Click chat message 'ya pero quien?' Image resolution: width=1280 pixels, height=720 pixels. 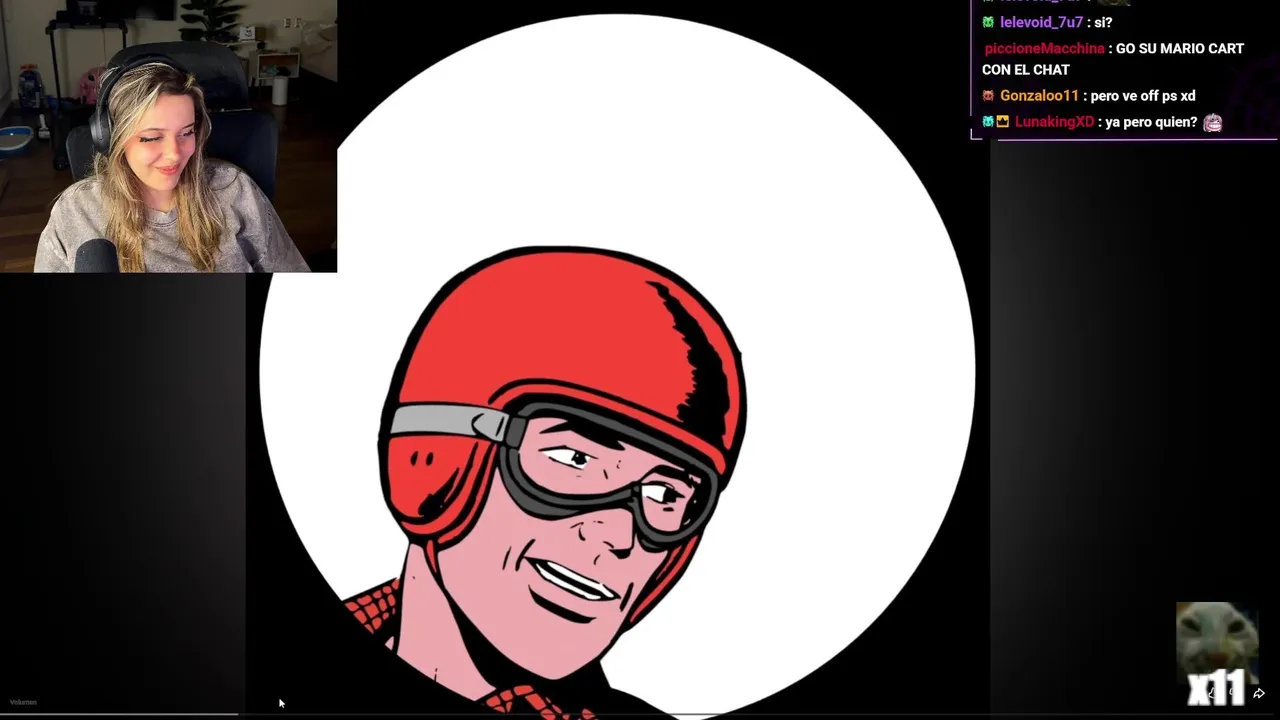pos(1151,122)
